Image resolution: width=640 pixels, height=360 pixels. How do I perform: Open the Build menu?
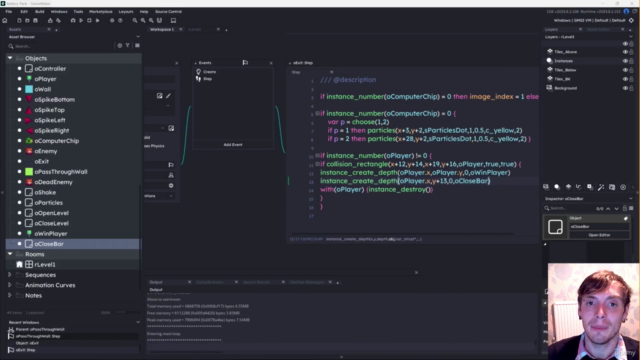click(40, 11)
